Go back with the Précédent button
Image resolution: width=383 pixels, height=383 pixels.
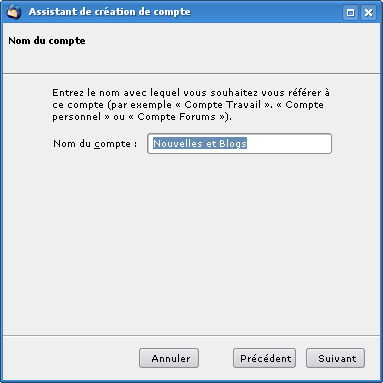264,358
